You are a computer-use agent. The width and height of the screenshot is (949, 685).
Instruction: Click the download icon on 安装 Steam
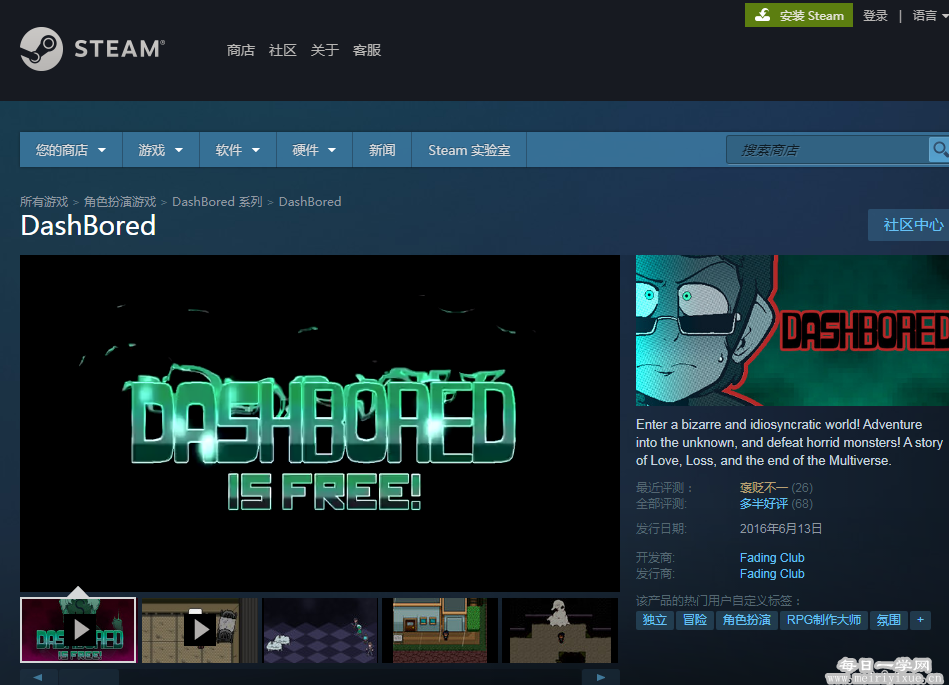(763, 15)
